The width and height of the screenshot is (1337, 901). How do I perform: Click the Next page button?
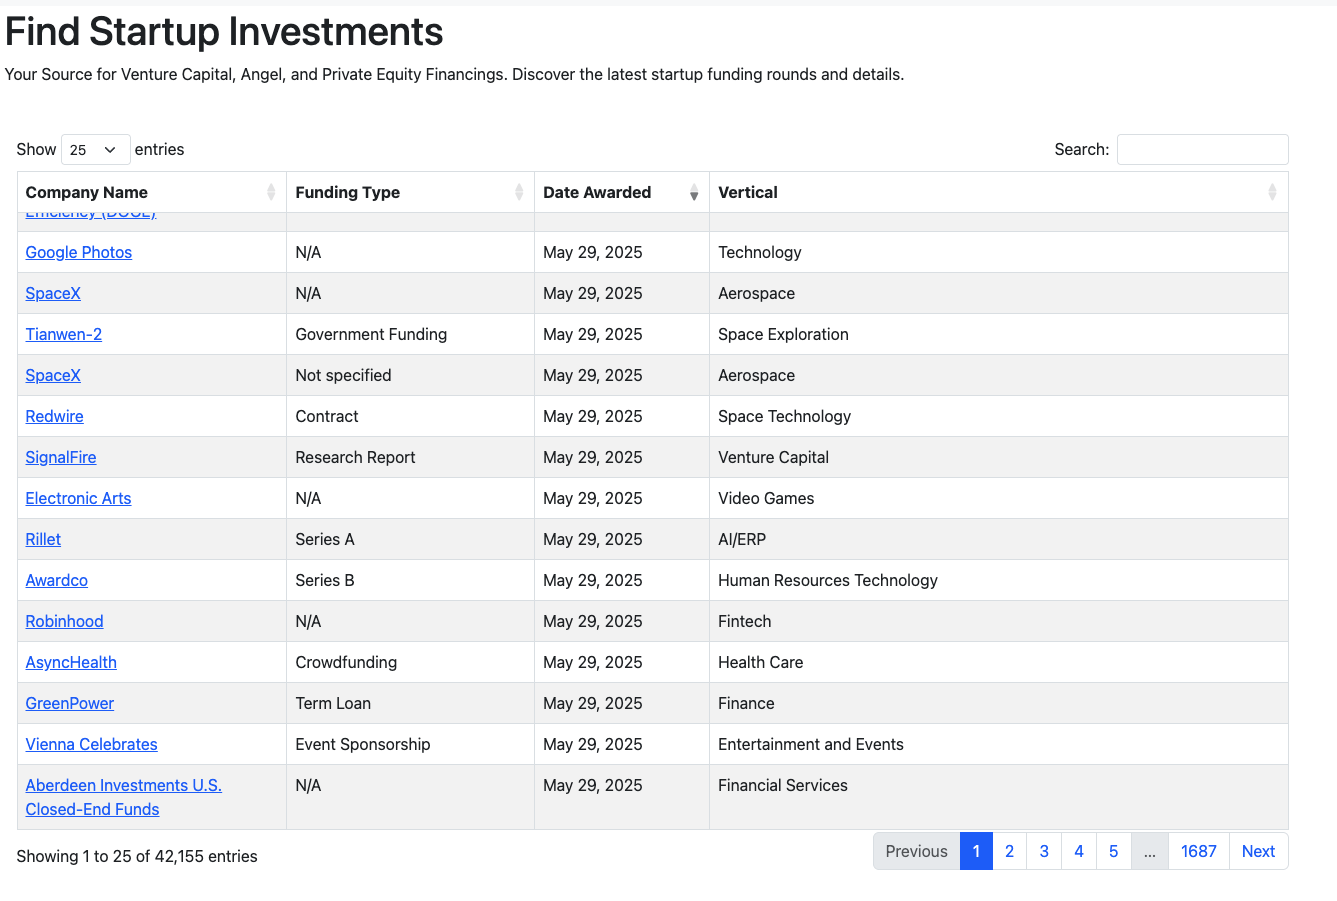pyautogui.click(x=1258, y=851)
